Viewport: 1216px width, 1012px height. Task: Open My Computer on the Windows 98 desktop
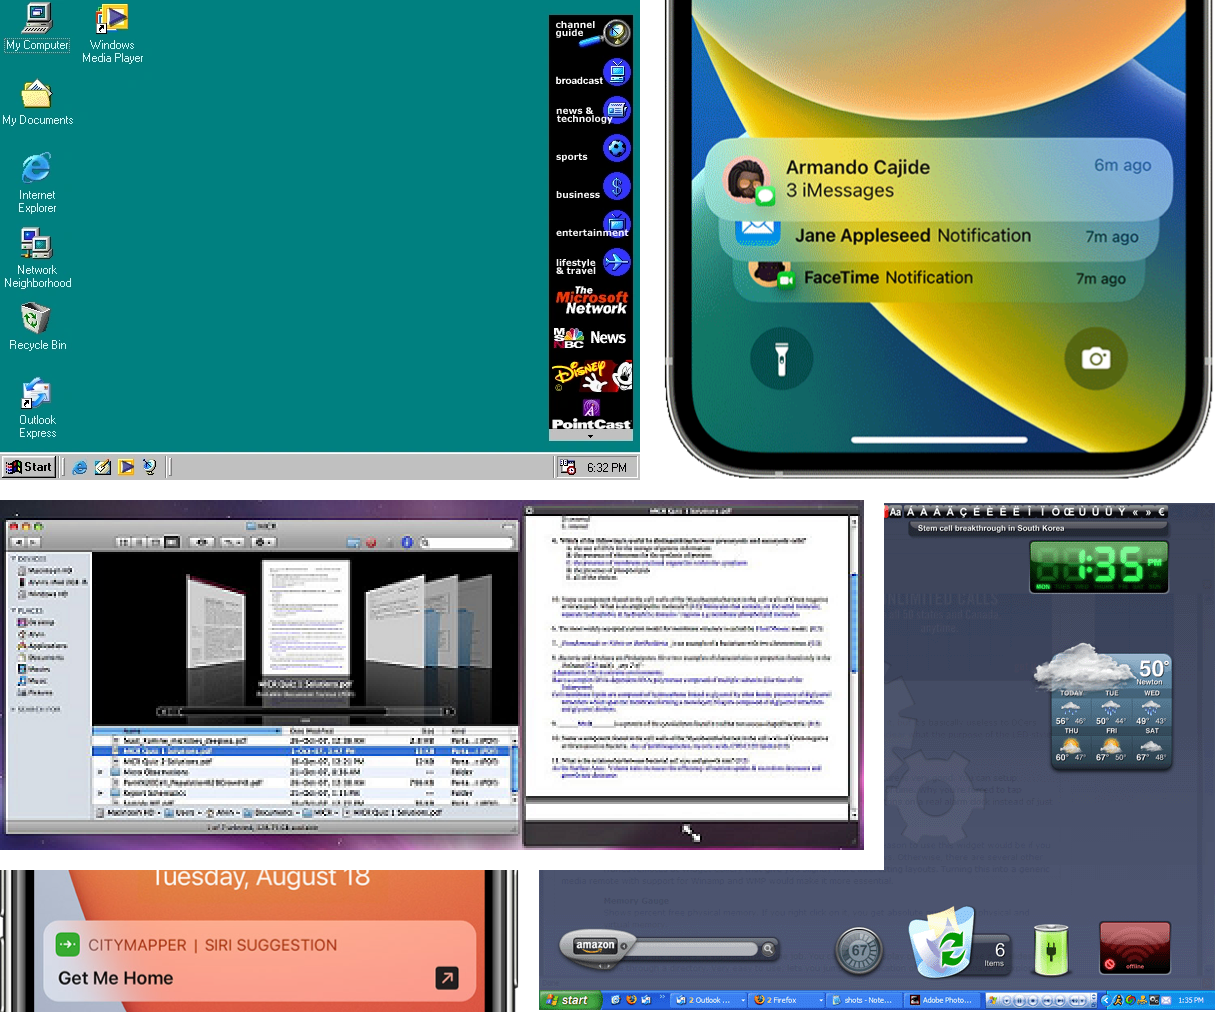click(x=37, y=28)
